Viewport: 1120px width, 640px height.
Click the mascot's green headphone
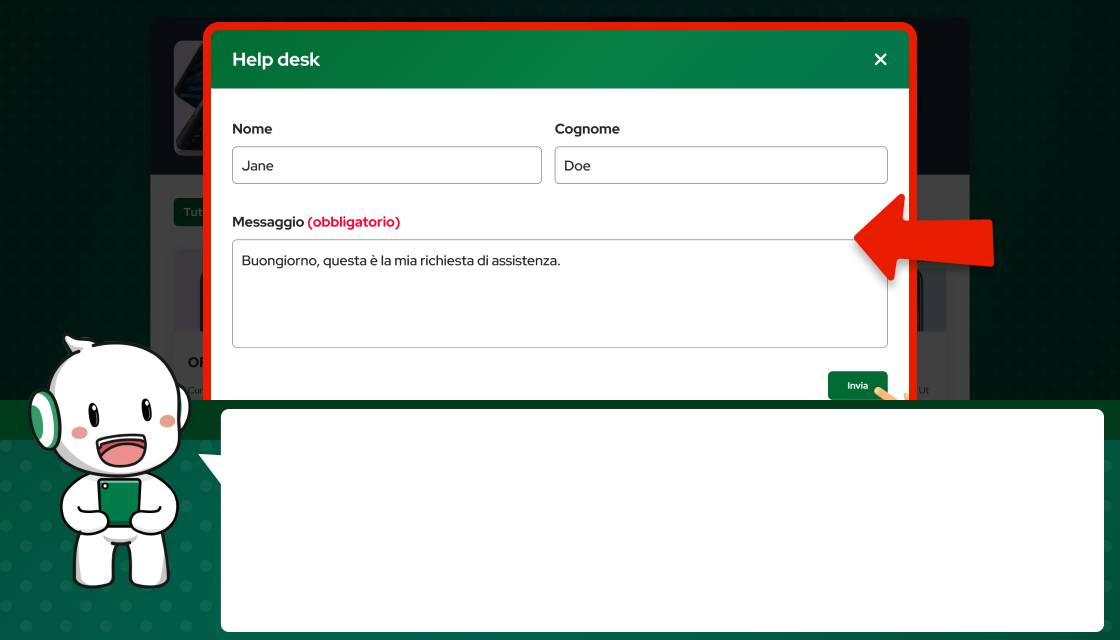(42, 420)
